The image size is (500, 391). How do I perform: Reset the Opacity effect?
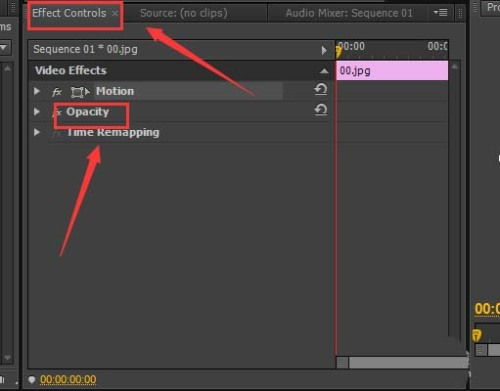point(321,110)
